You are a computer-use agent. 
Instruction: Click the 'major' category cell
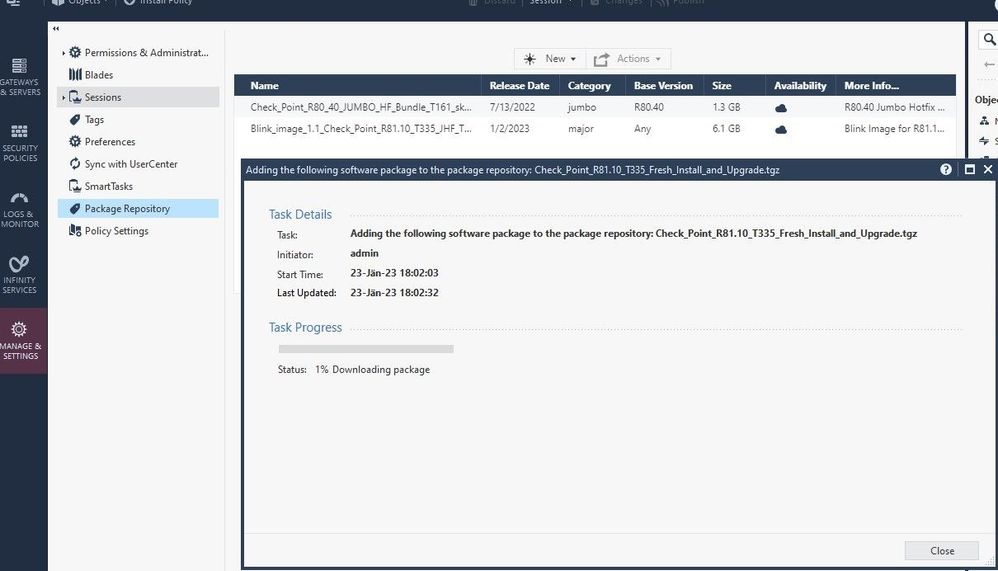580,129
